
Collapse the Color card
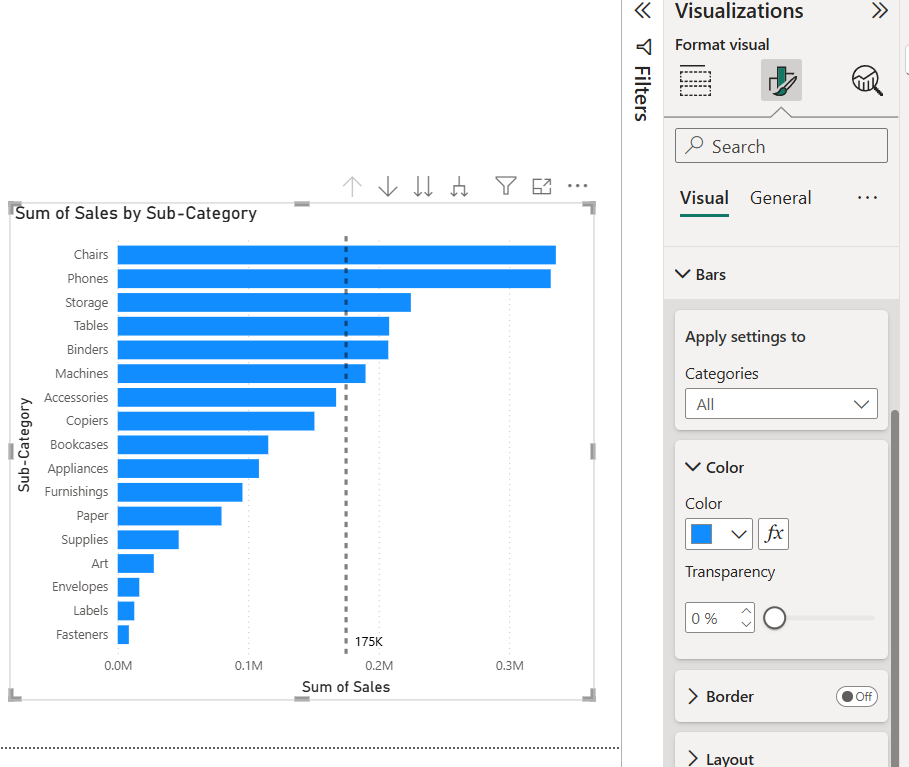(693, 467)
